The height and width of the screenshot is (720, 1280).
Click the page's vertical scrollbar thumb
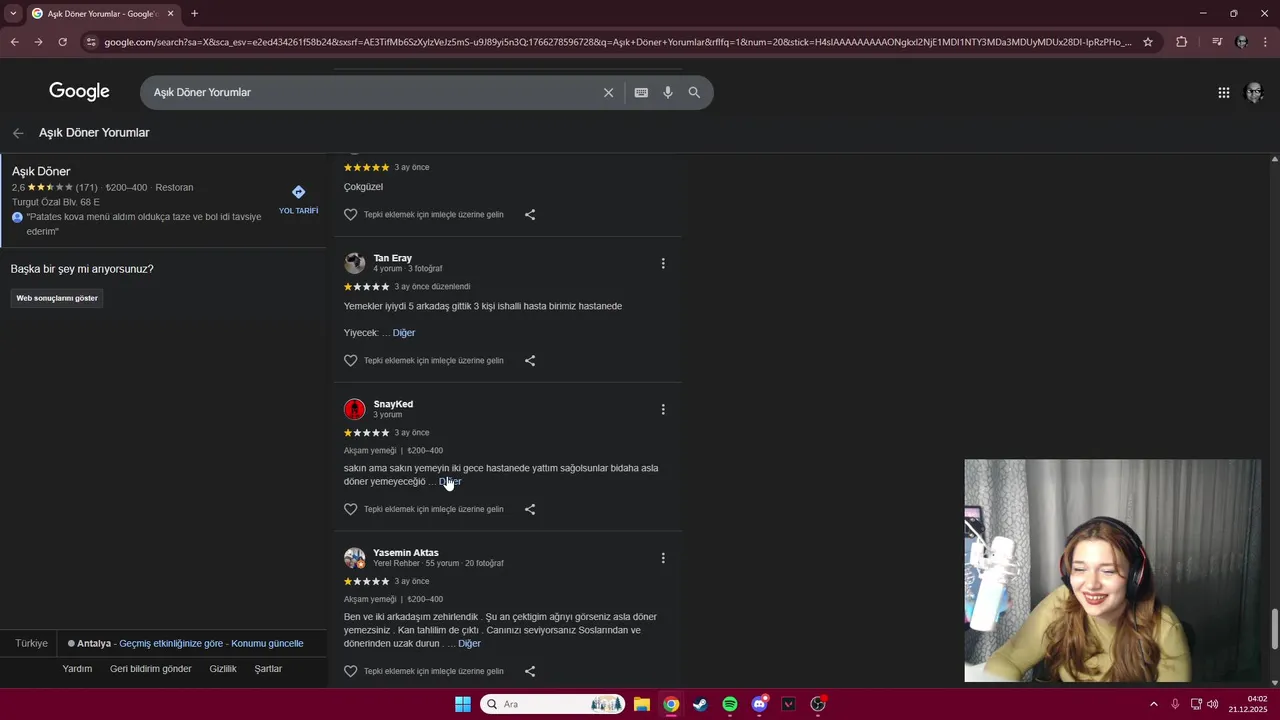point(1274,629)
